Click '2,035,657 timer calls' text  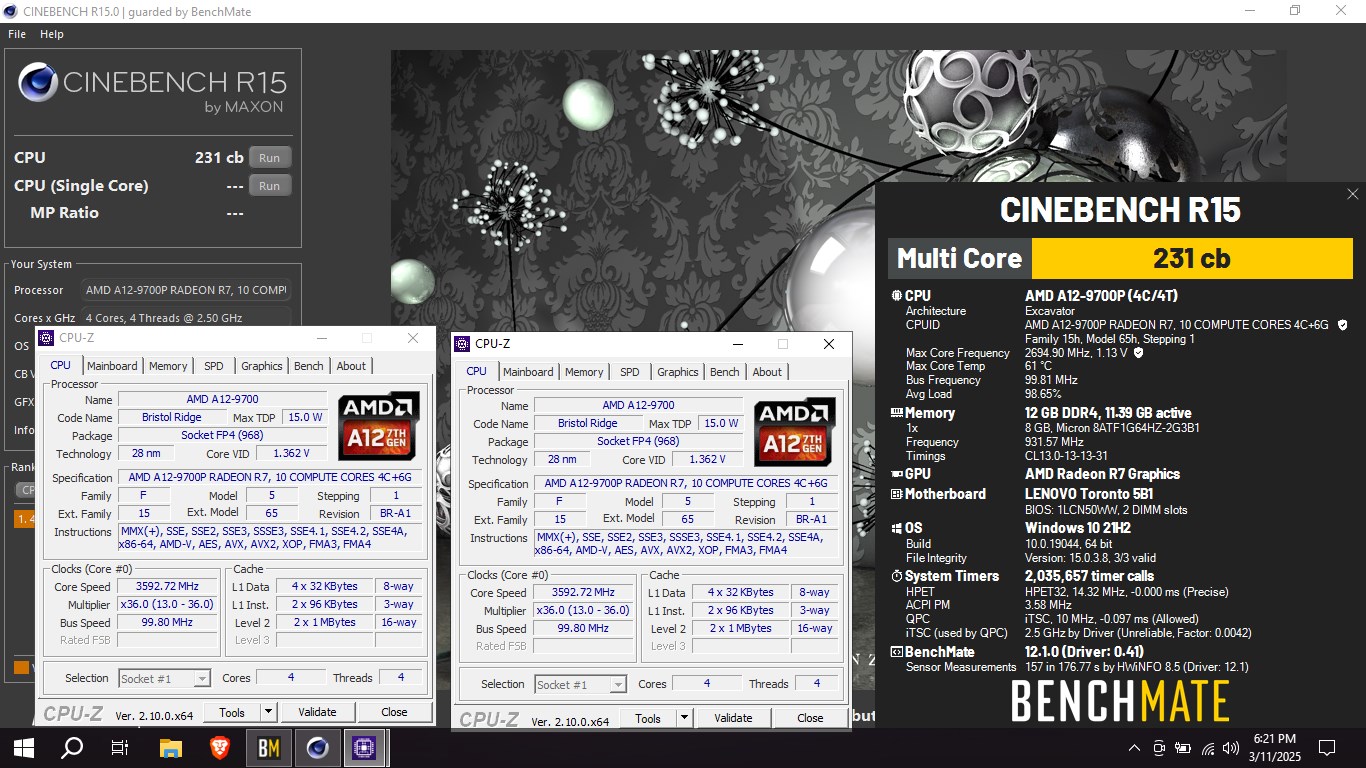(1089, 576)
